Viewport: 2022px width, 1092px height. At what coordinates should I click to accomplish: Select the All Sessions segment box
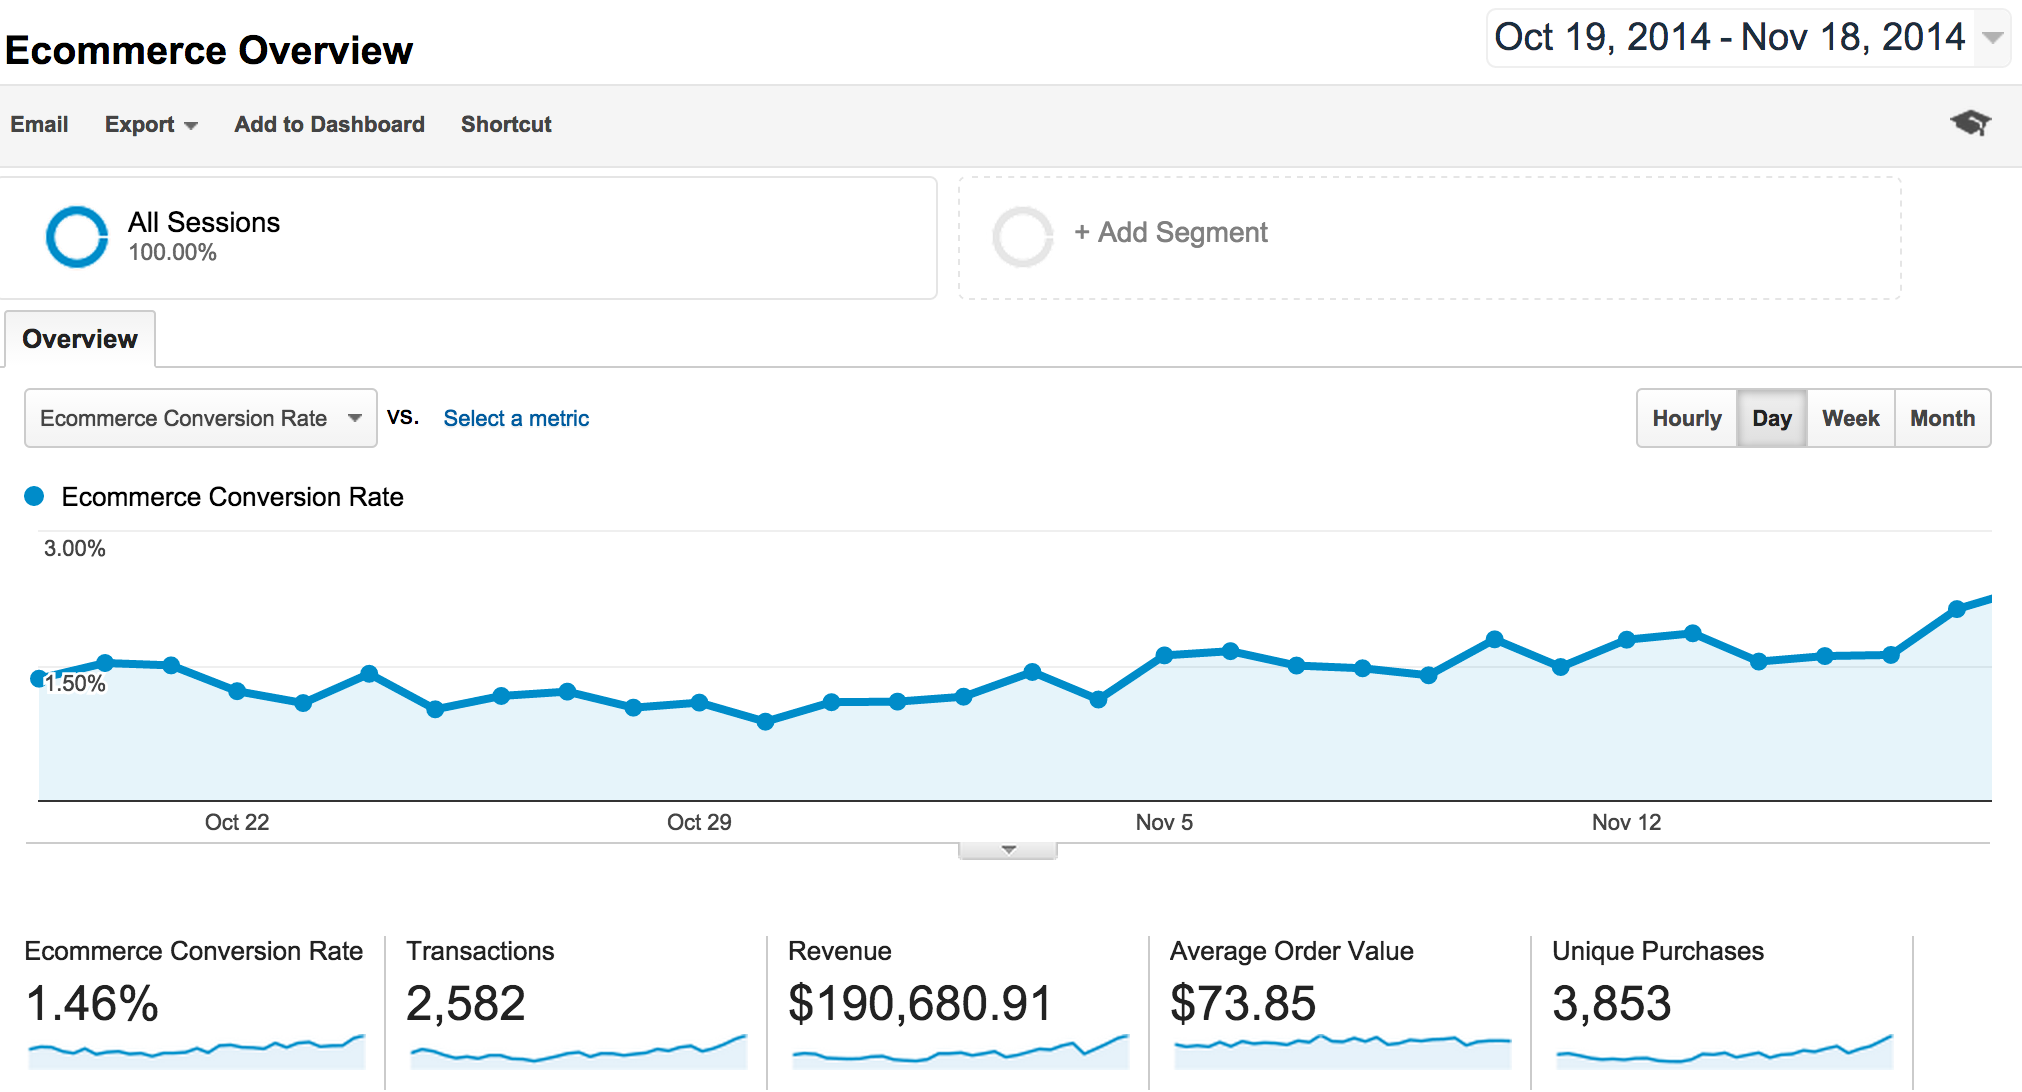tap(468, 238)
